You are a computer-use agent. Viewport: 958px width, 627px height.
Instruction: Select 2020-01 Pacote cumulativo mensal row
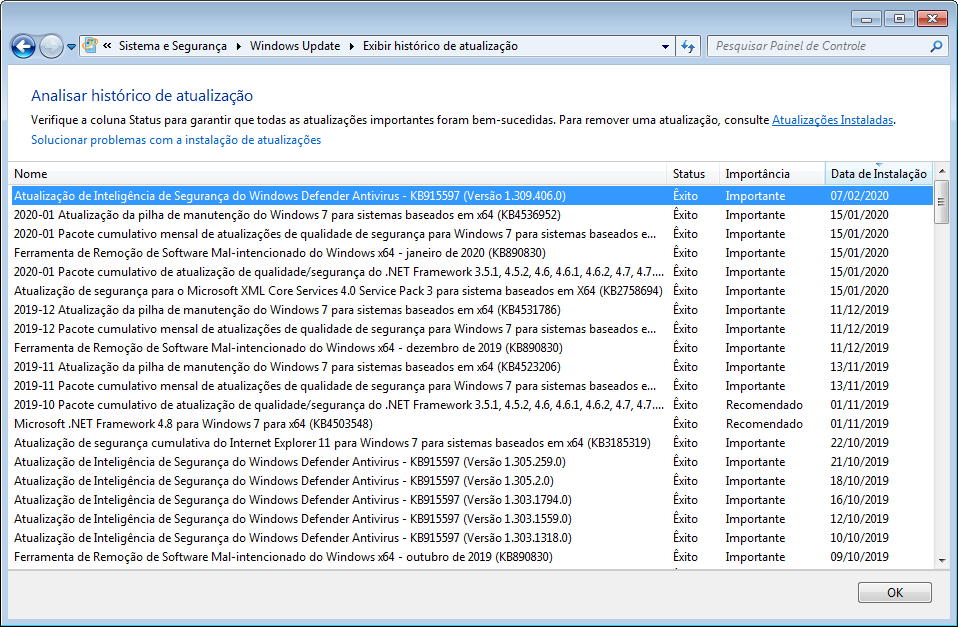[x=472, y=233]
